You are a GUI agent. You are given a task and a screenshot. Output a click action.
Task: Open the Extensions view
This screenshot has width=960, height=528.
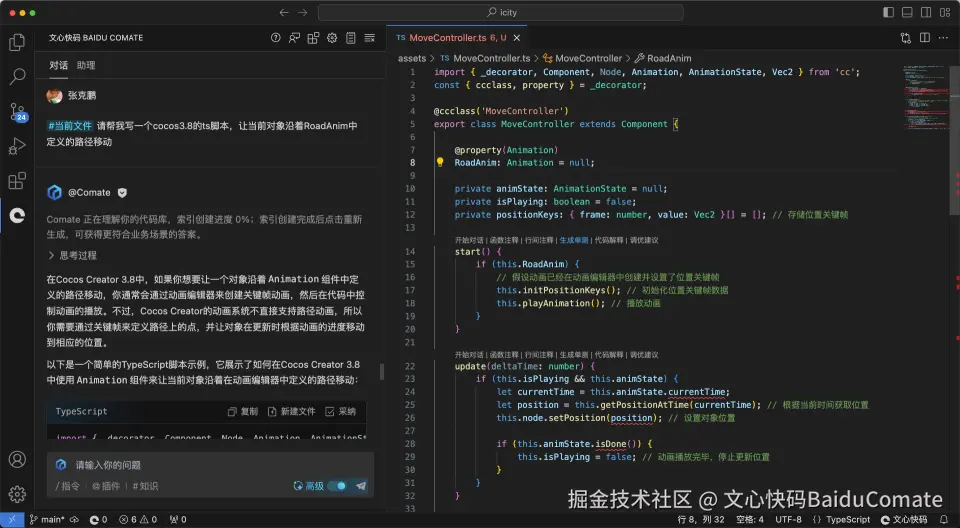(17, 181)
